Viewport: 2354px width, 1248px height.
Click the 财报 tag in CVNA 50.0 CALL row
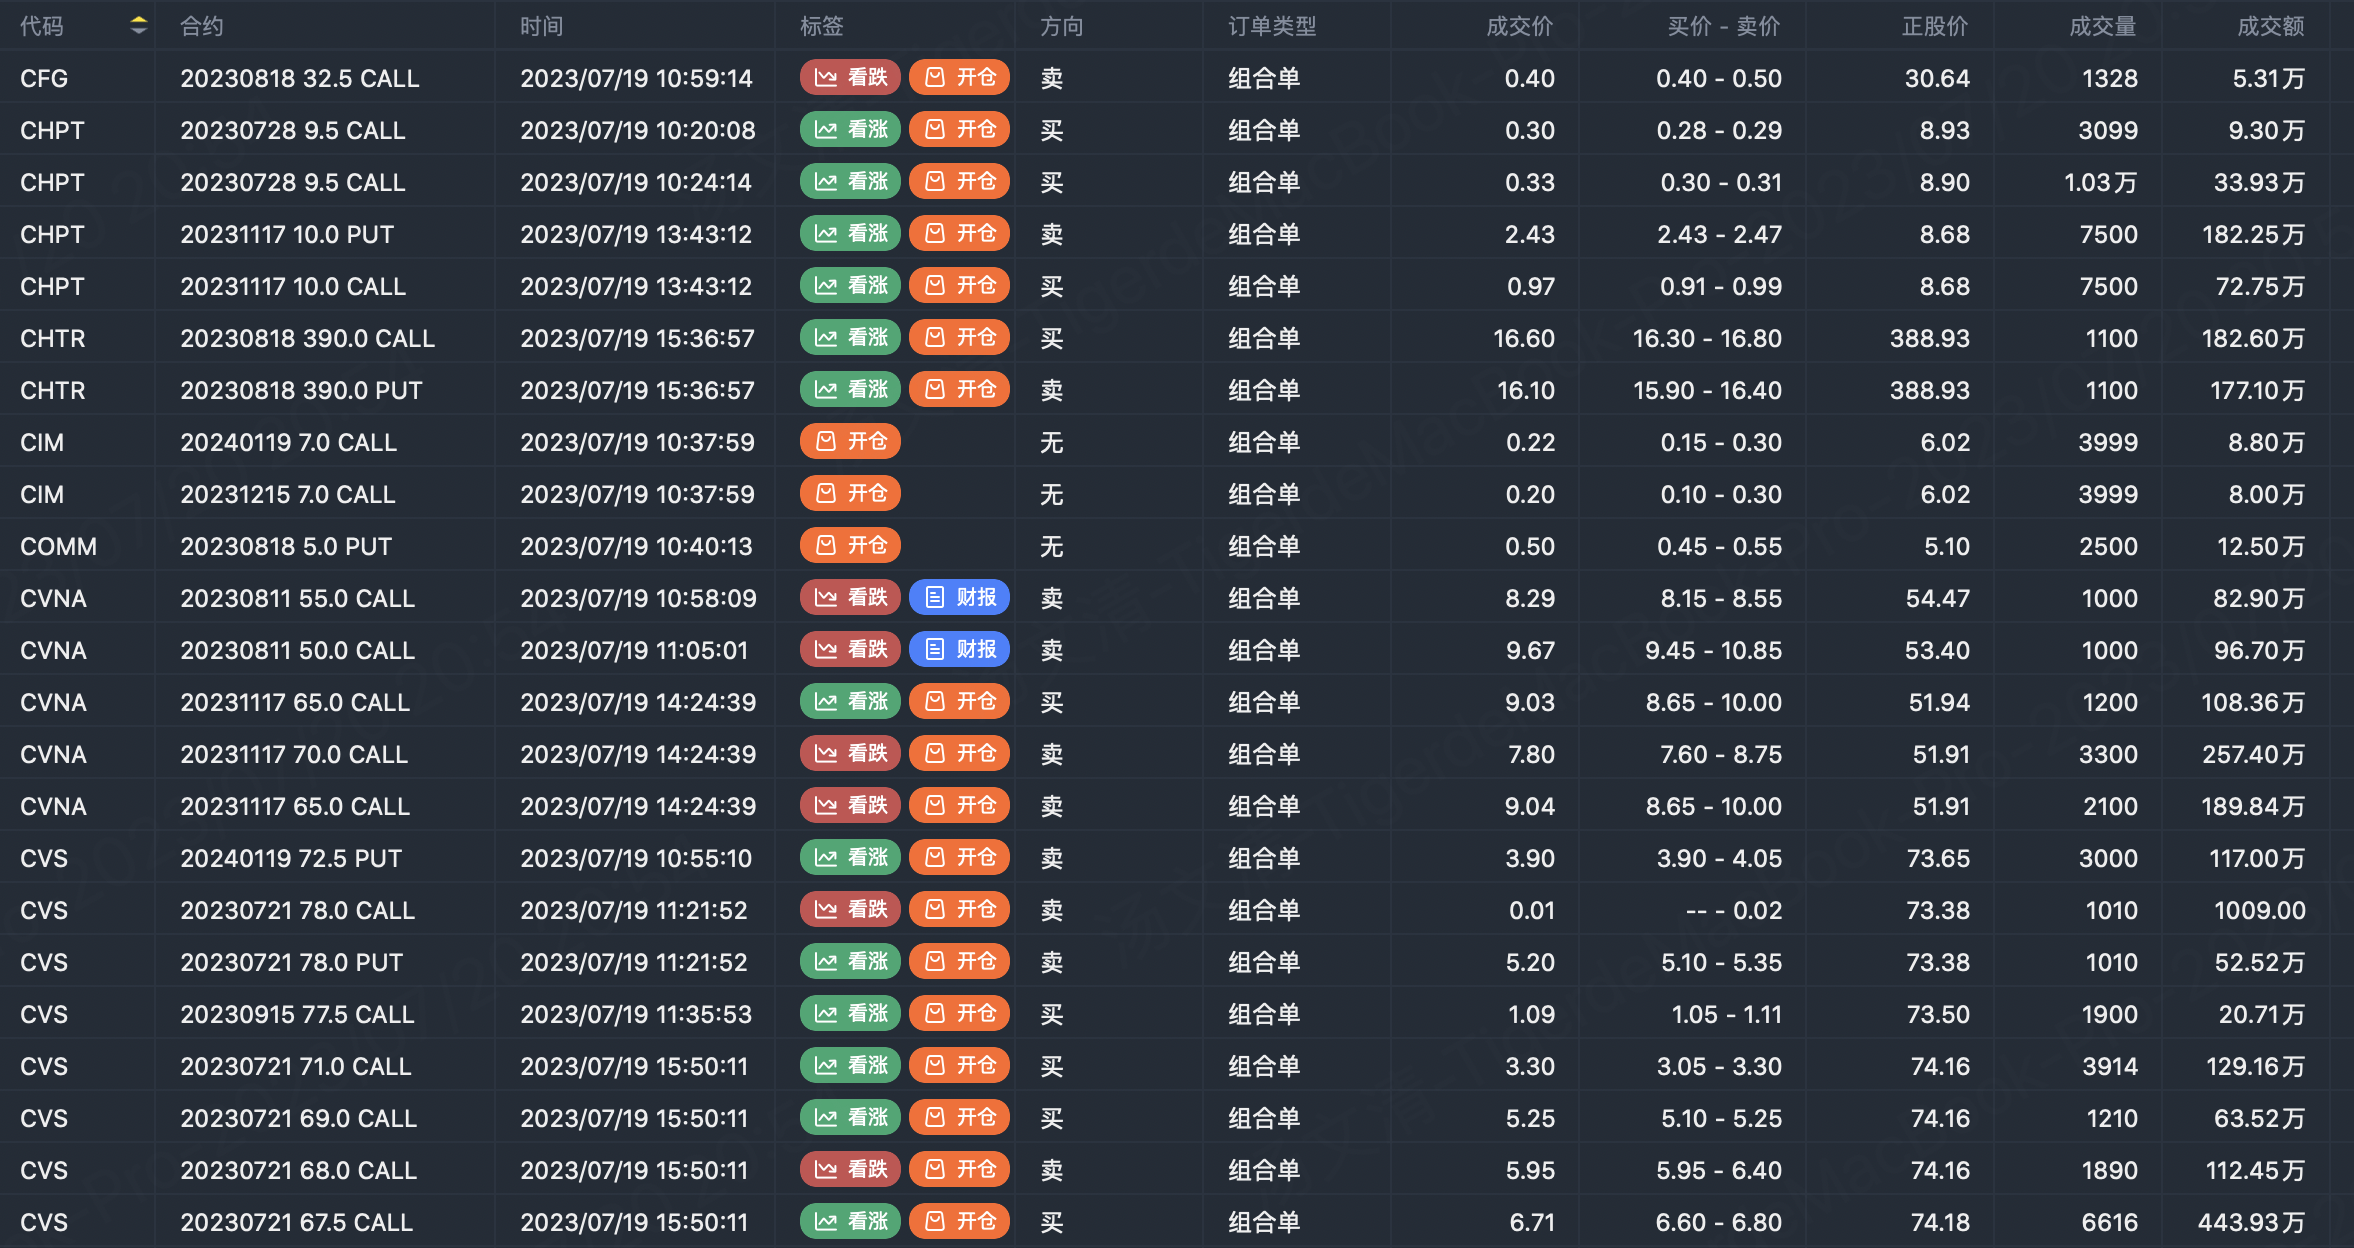(x=959, y=650)
